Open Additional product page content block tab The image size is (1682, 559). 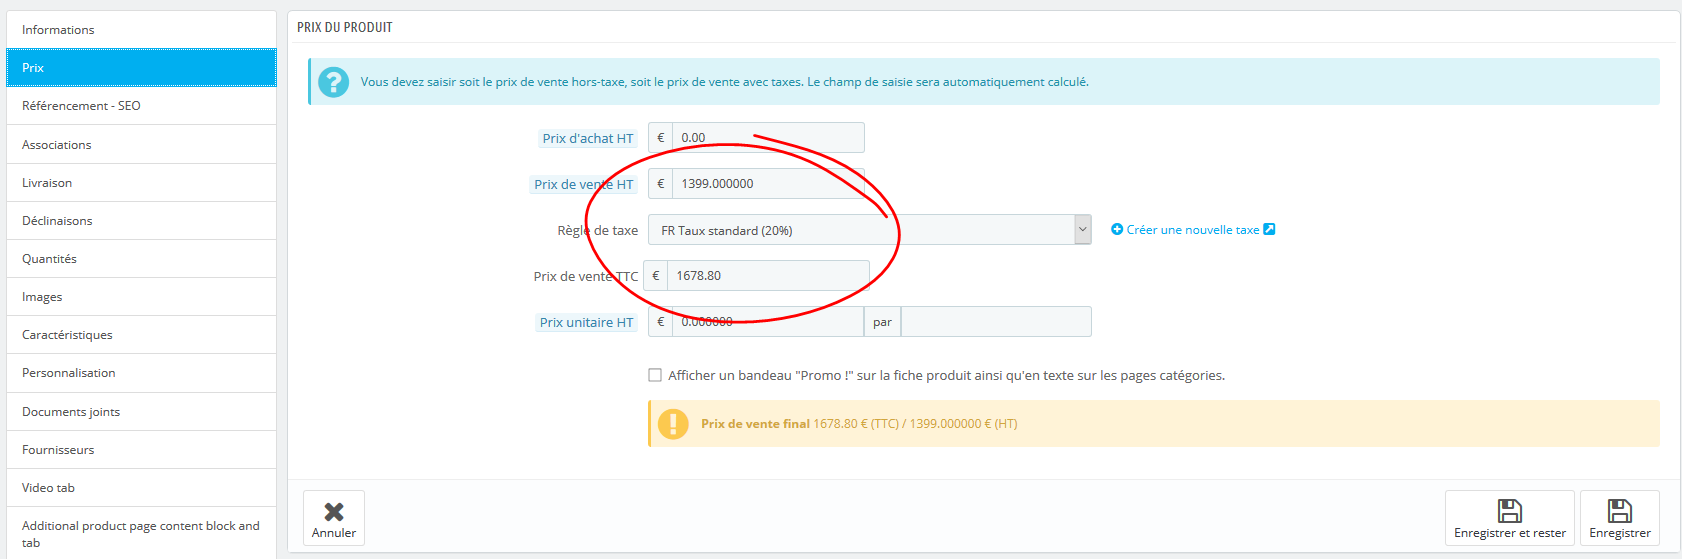pos(141,533)
